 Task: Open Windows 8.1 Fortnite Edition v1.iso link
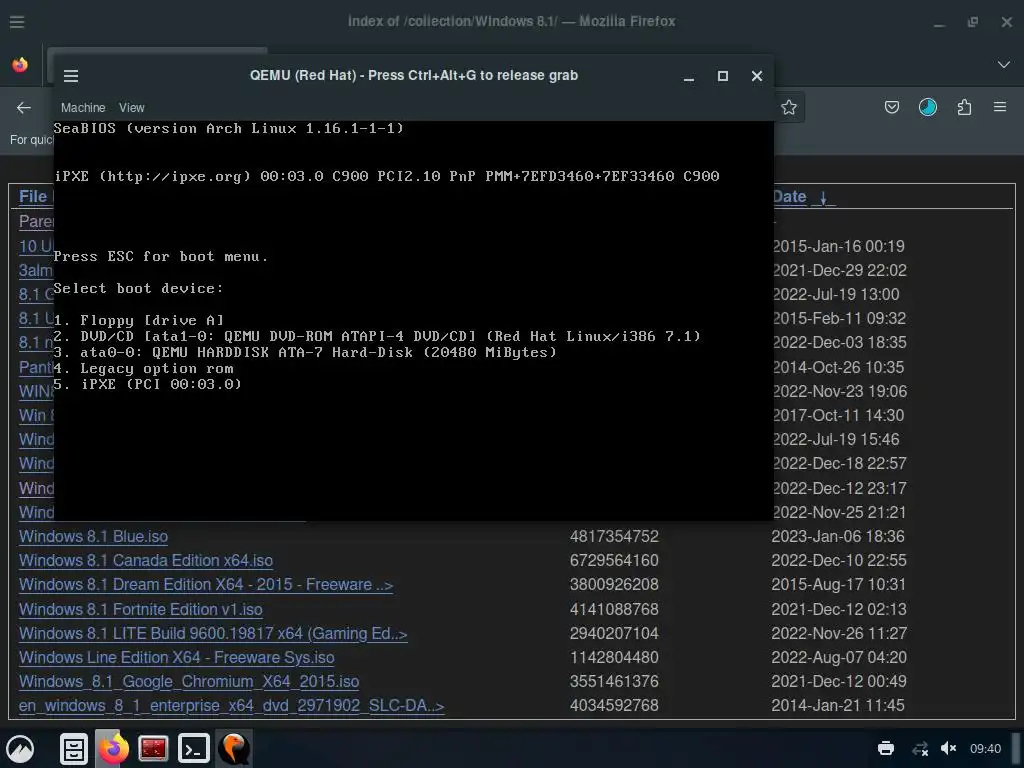pyautogui.click(x=140, y=610)
